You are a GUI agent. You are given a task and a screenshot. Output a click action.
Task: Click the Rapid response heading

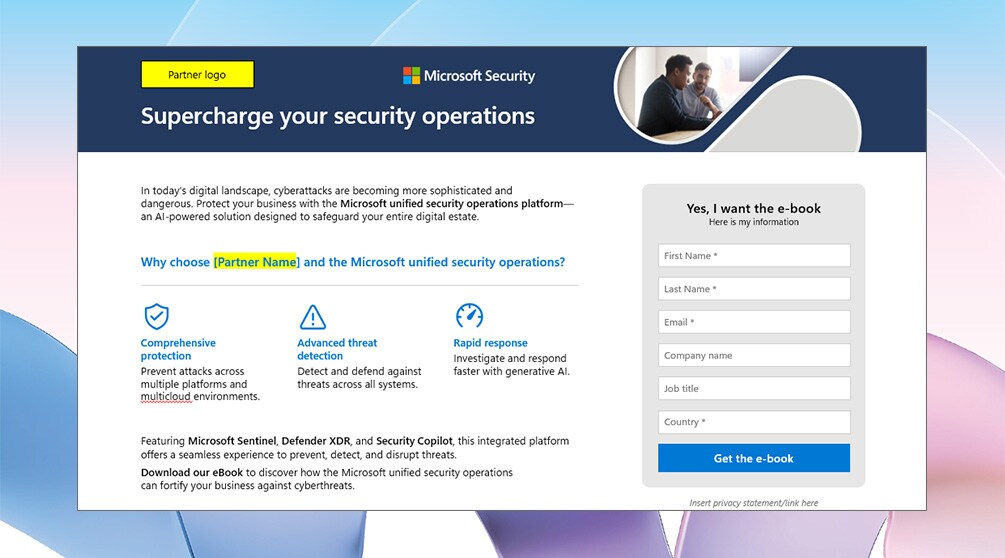point(490,343)
